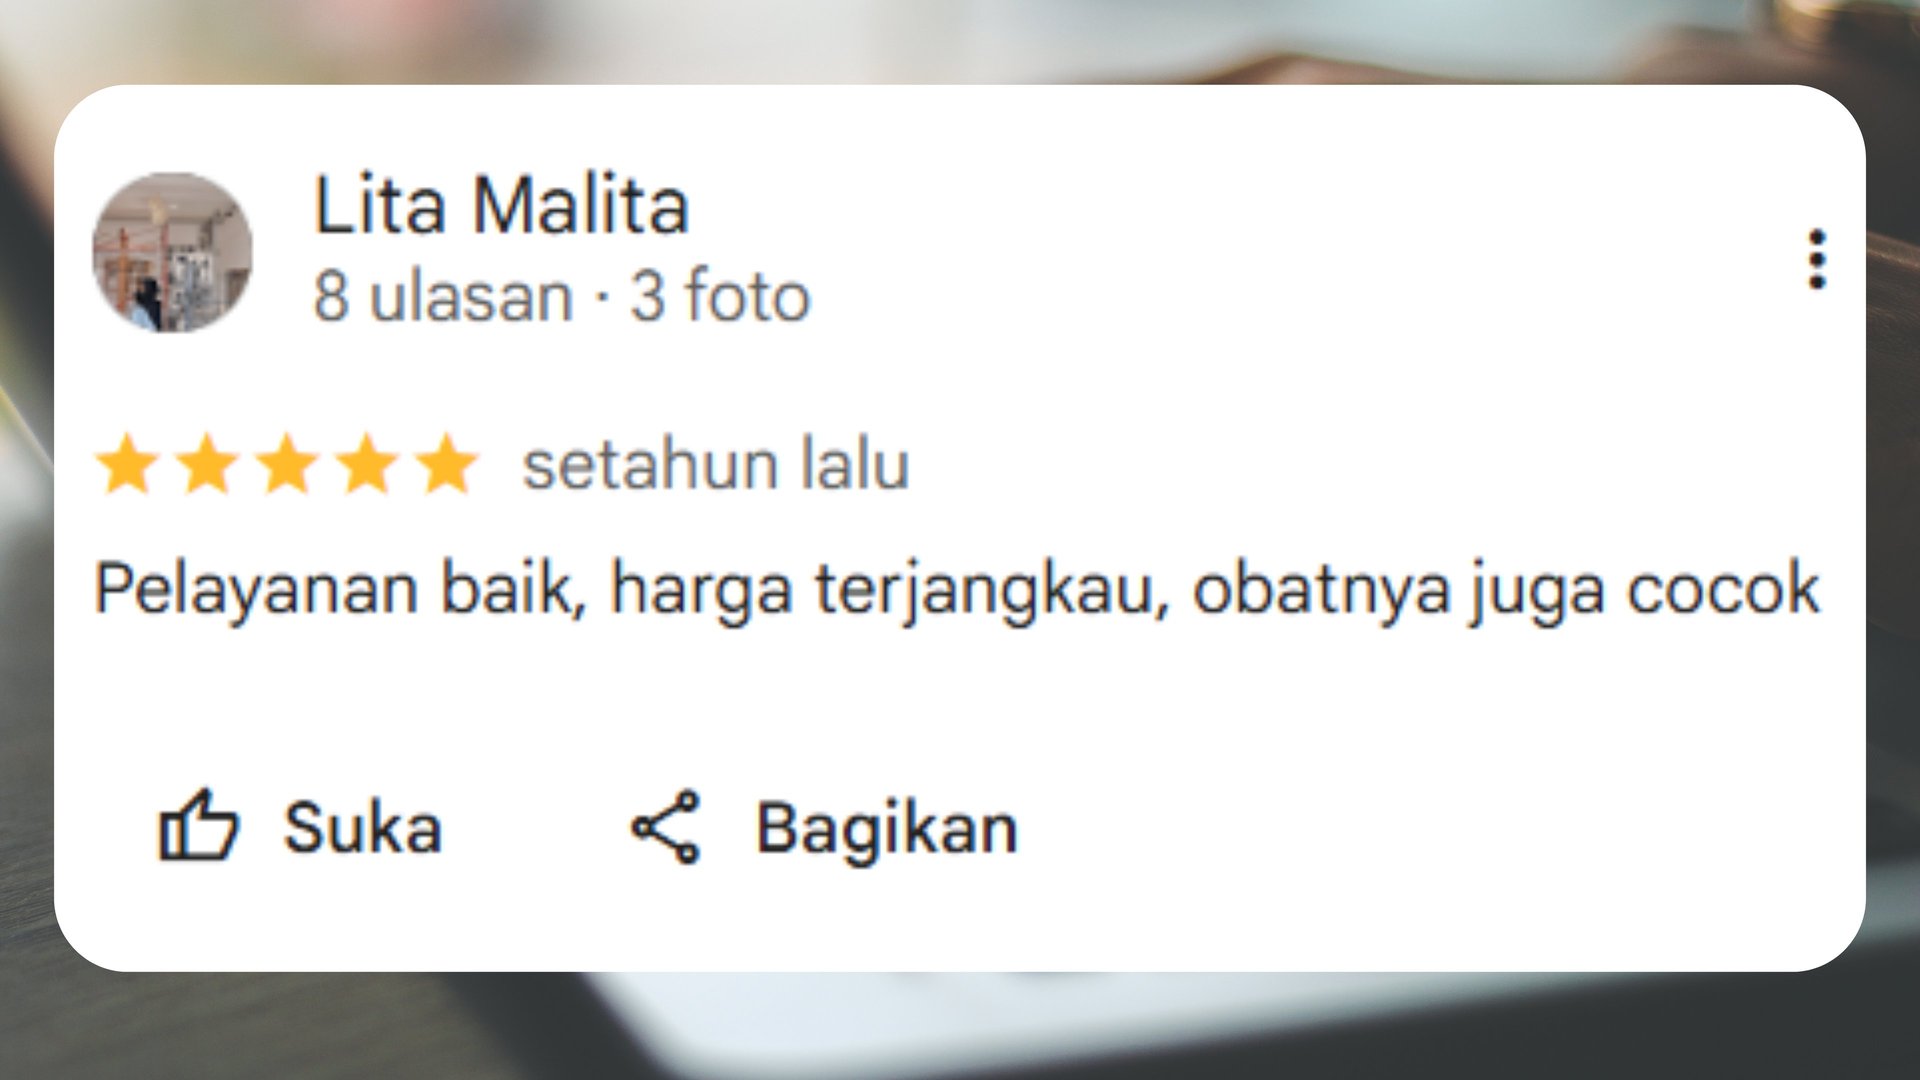
Task: Select the second yellow rating star
Action: 208,465
